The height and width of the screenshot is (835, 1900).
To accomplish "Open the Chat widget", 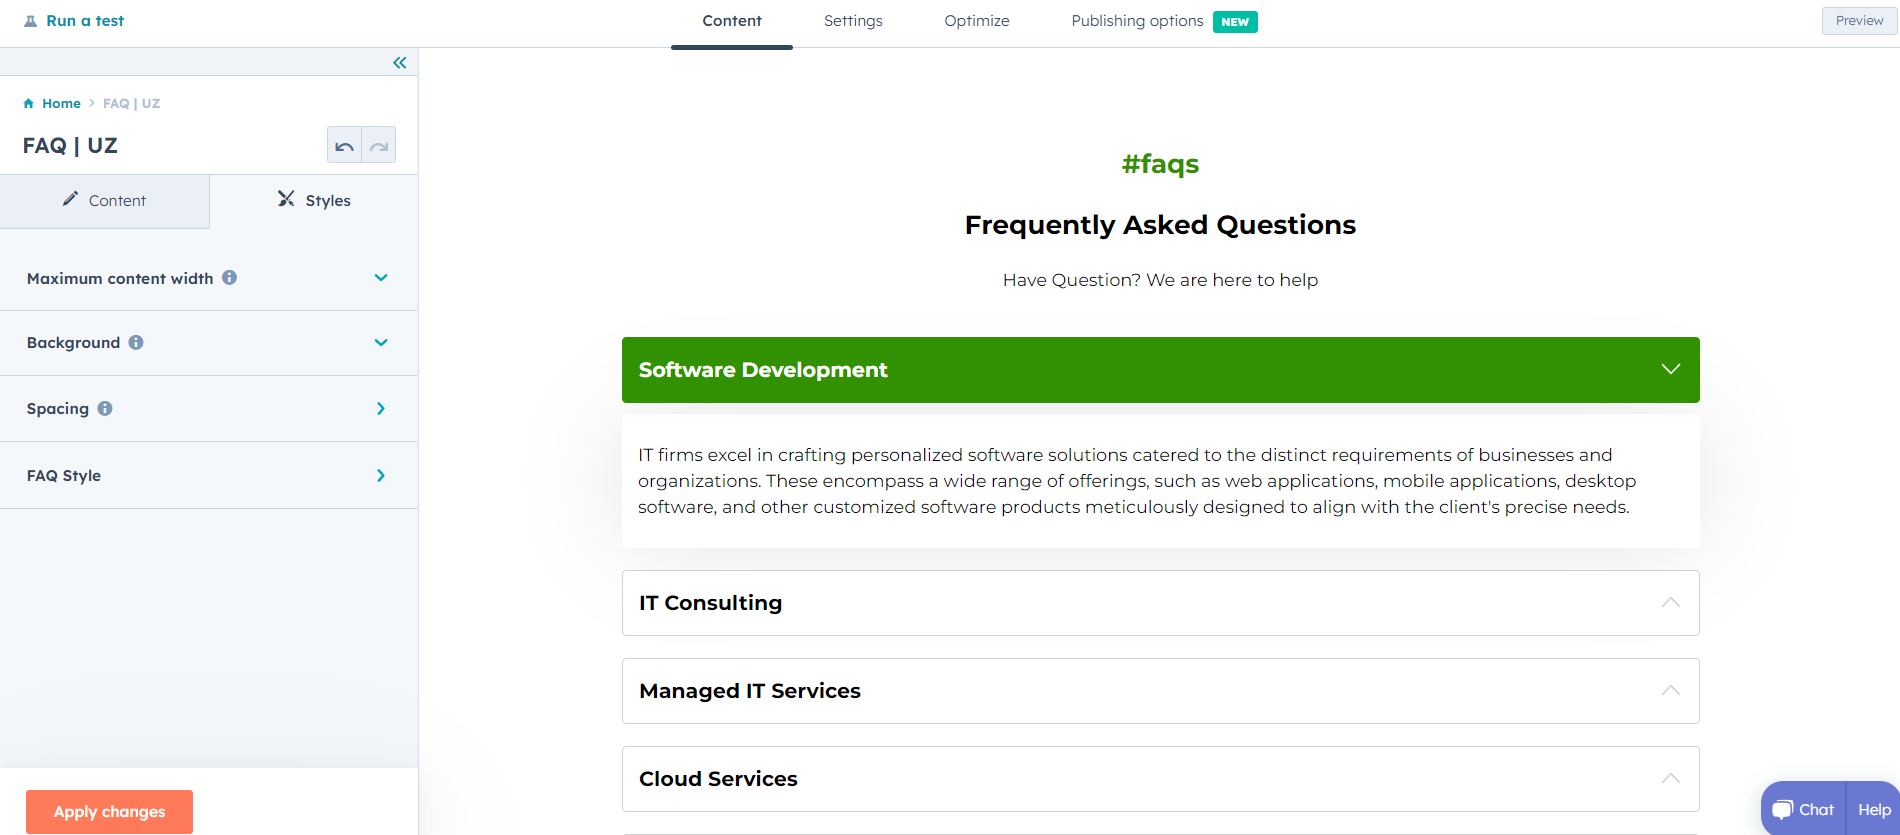I will [x=1804, y=809].
